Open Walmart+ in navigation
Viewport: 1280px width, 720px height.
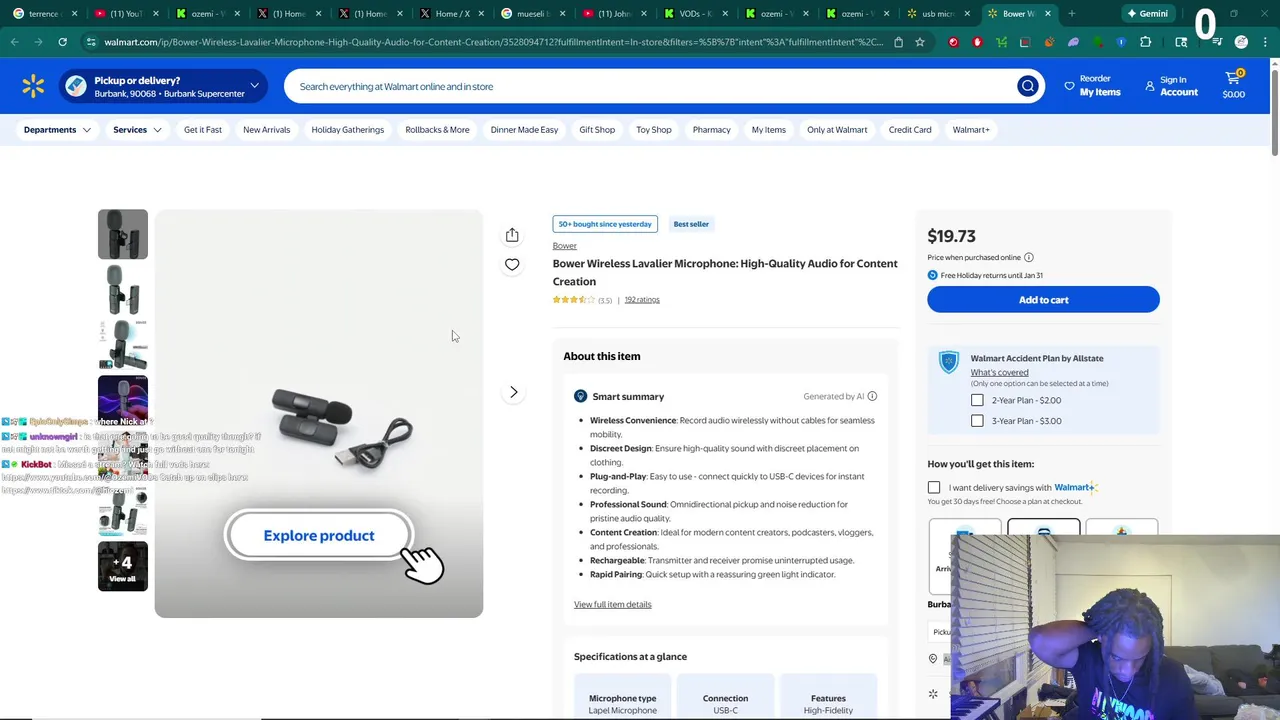(x=971, y=130)
